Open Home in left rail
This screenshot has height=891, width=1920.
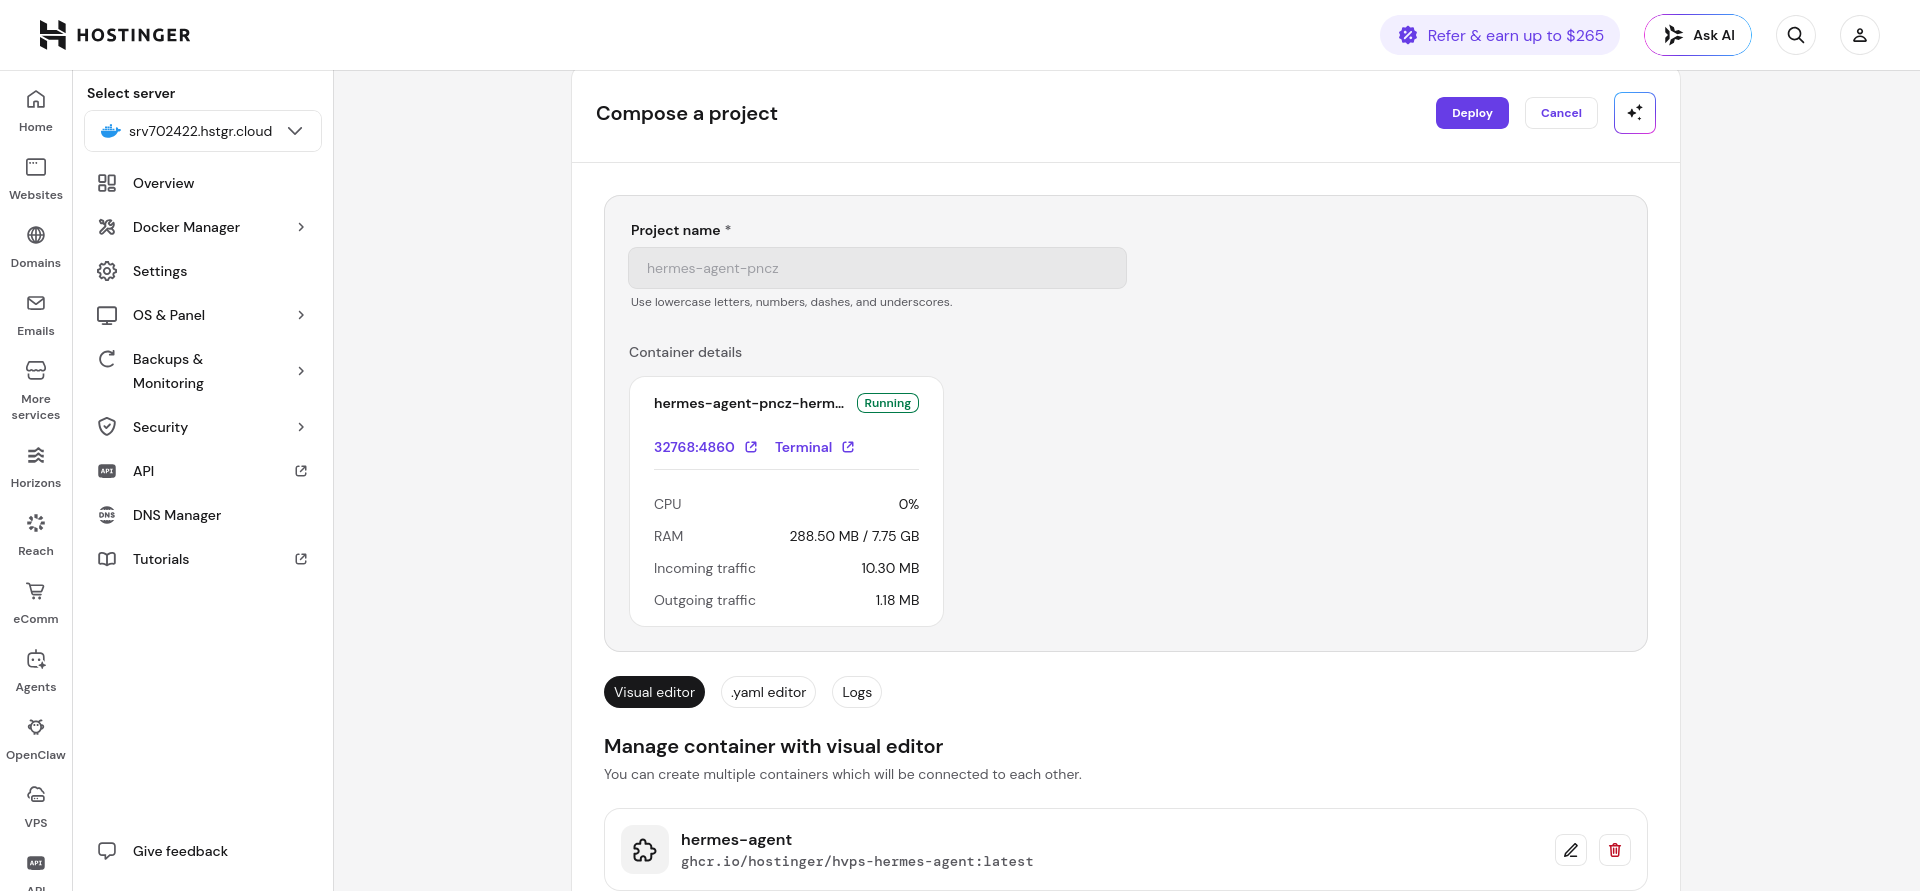pyautogui.click(x=36, y=111)
